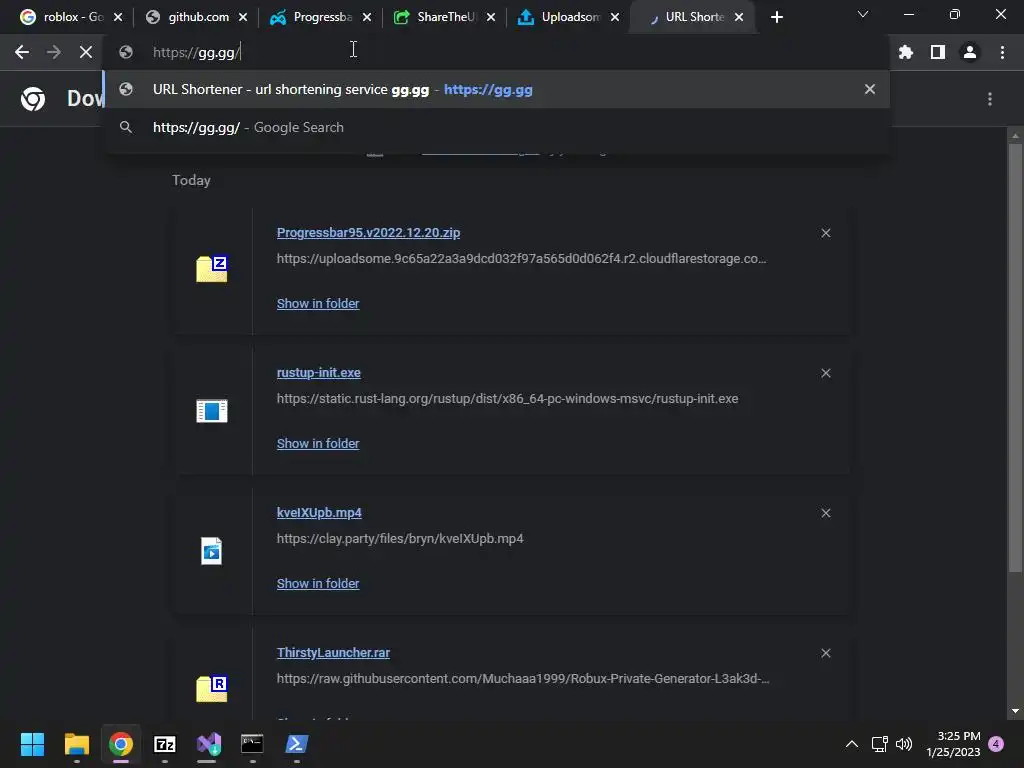Open the profile avatar menu
1024x768 pixels.
pyautogui.click(x=970, y=52)
